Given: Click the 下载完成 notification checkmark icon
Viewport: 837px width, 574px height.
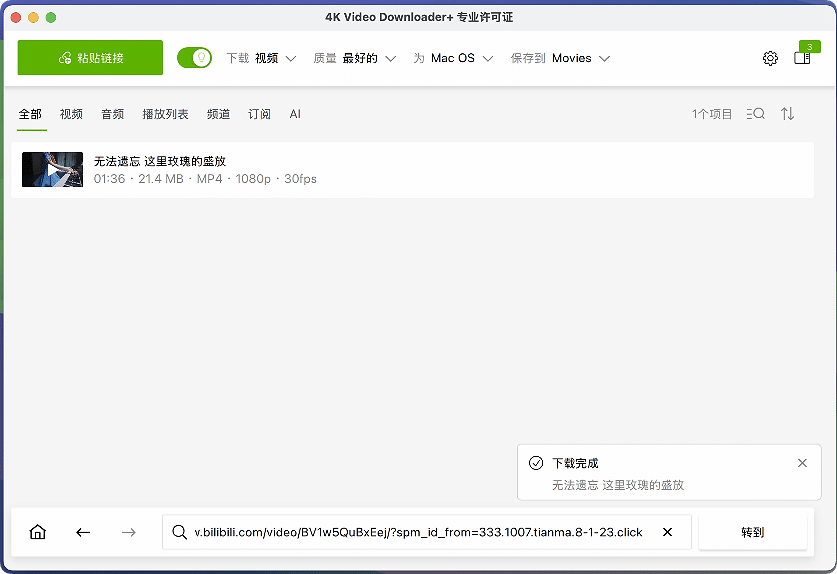Looking at the screenshot, I should pyautogui.click(x=536, y=463).
